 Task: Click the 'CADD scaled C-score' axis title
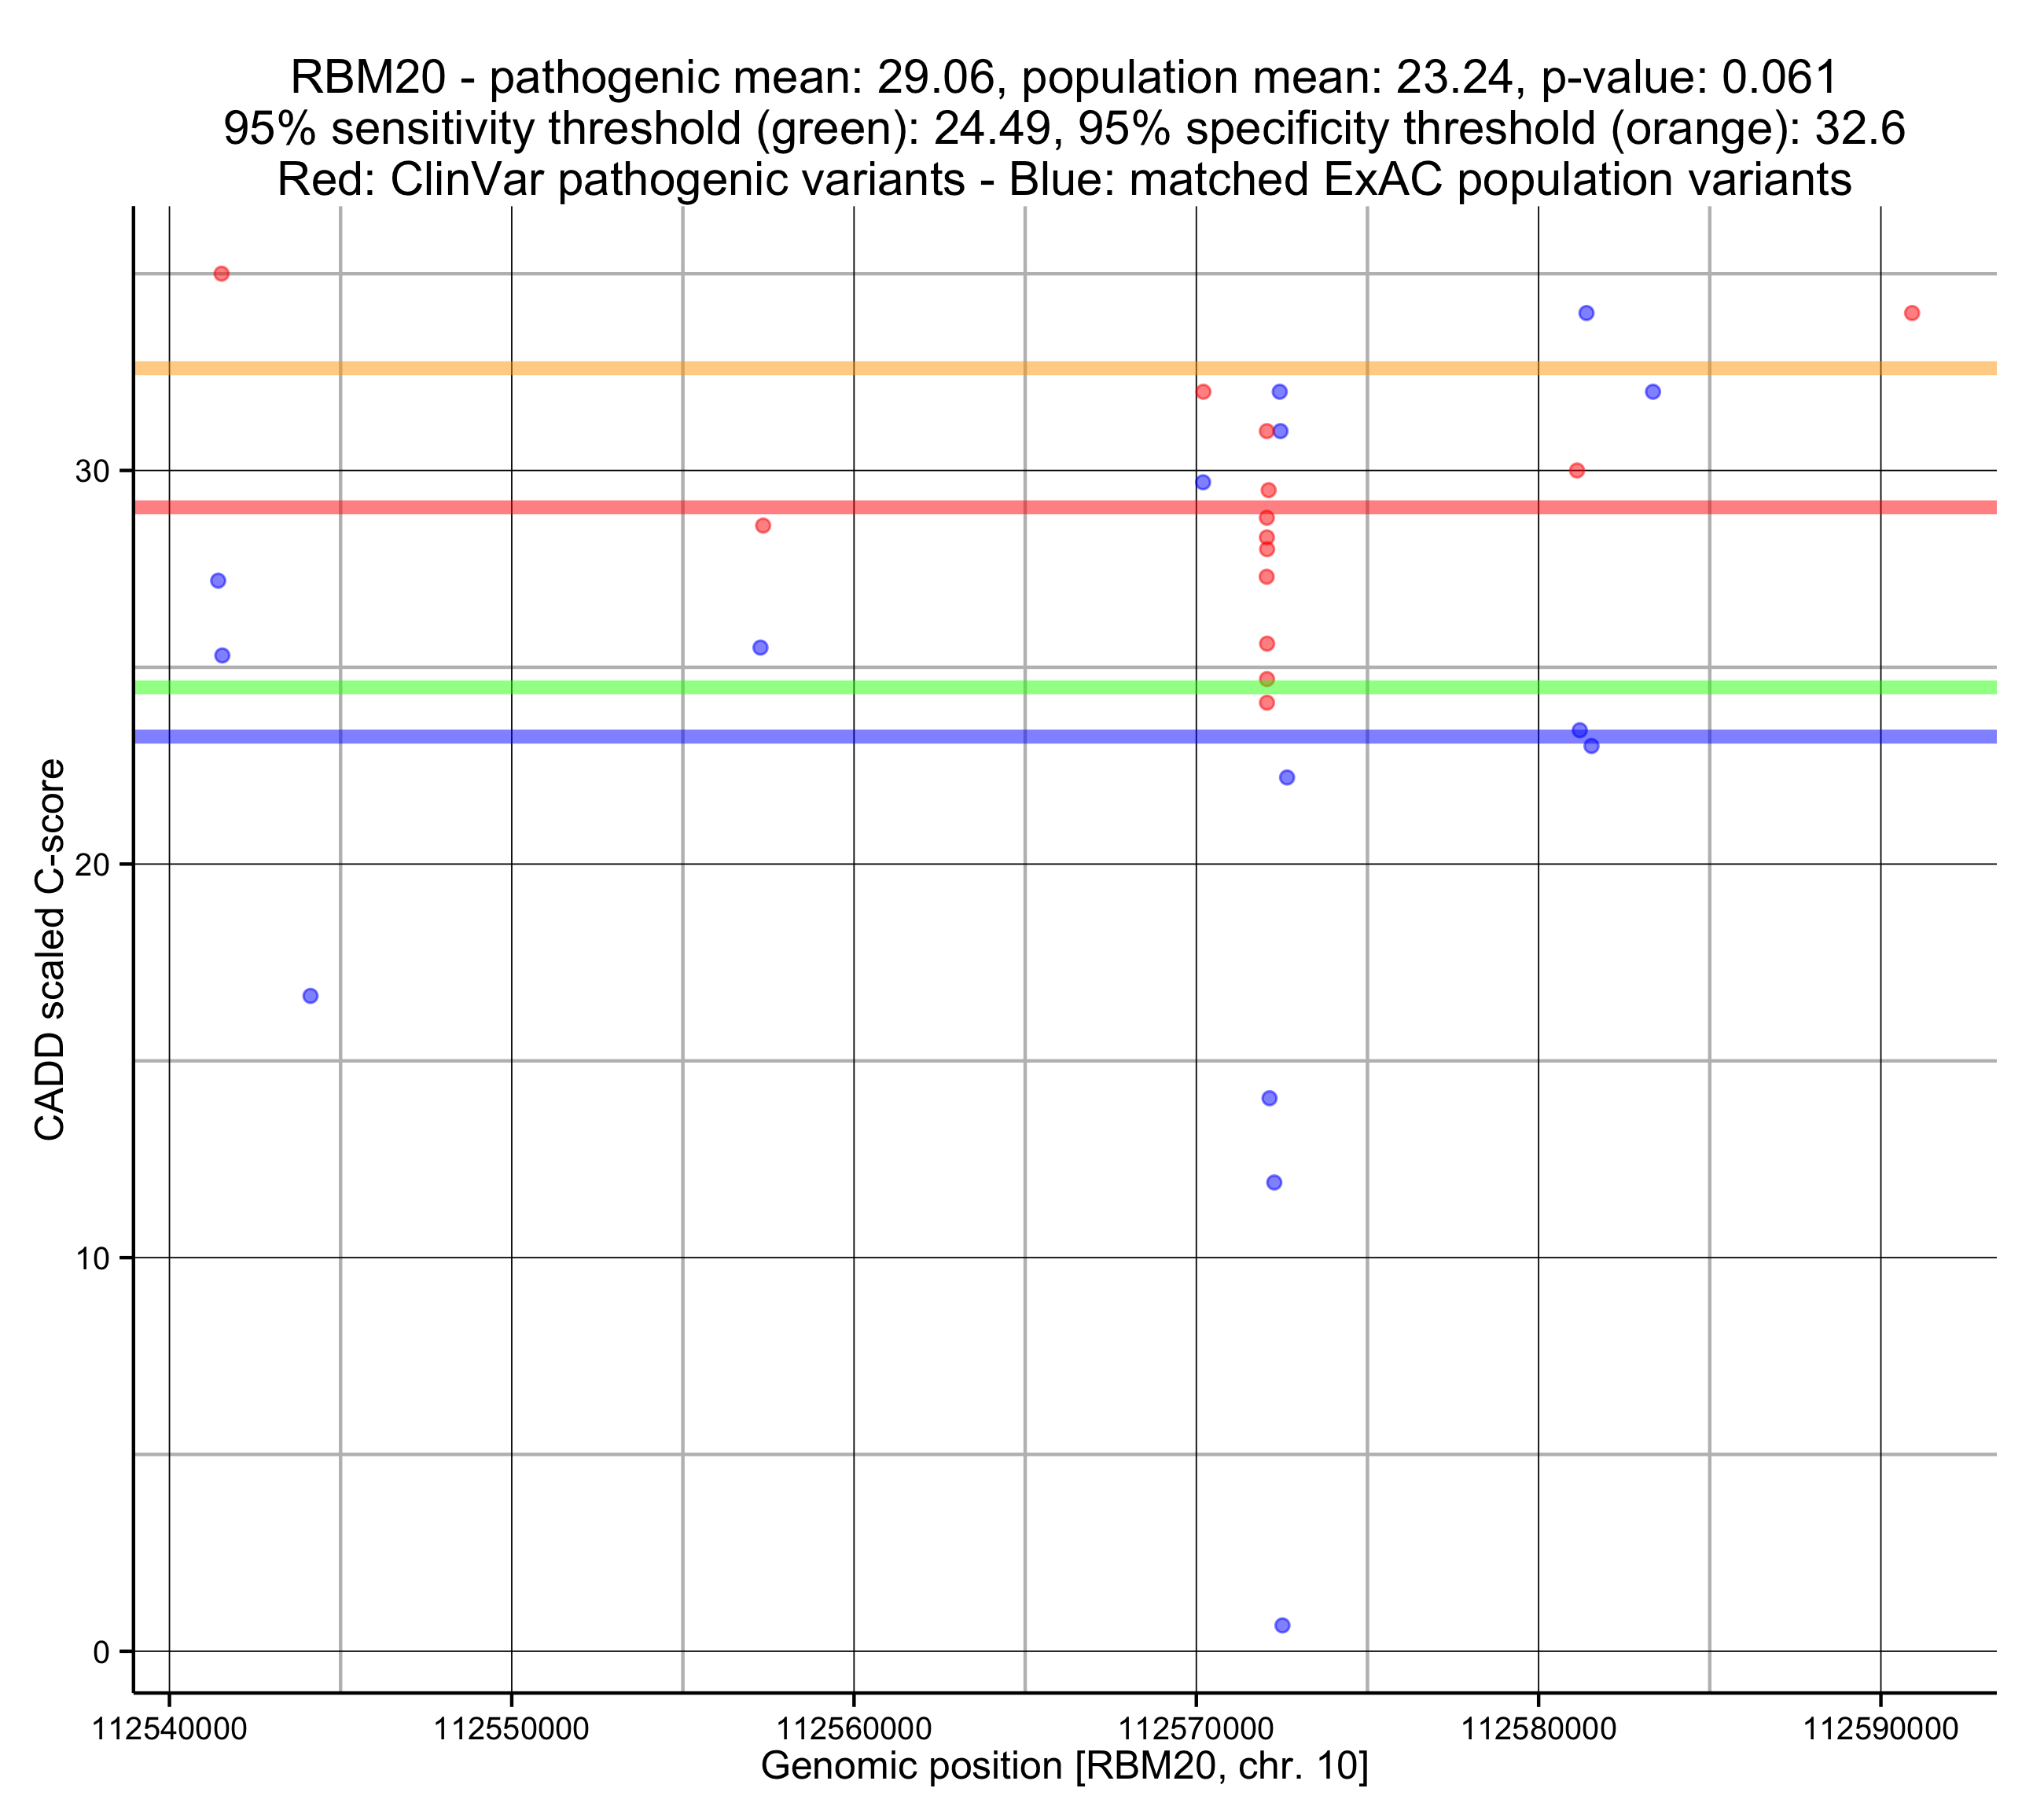(49, 949)
